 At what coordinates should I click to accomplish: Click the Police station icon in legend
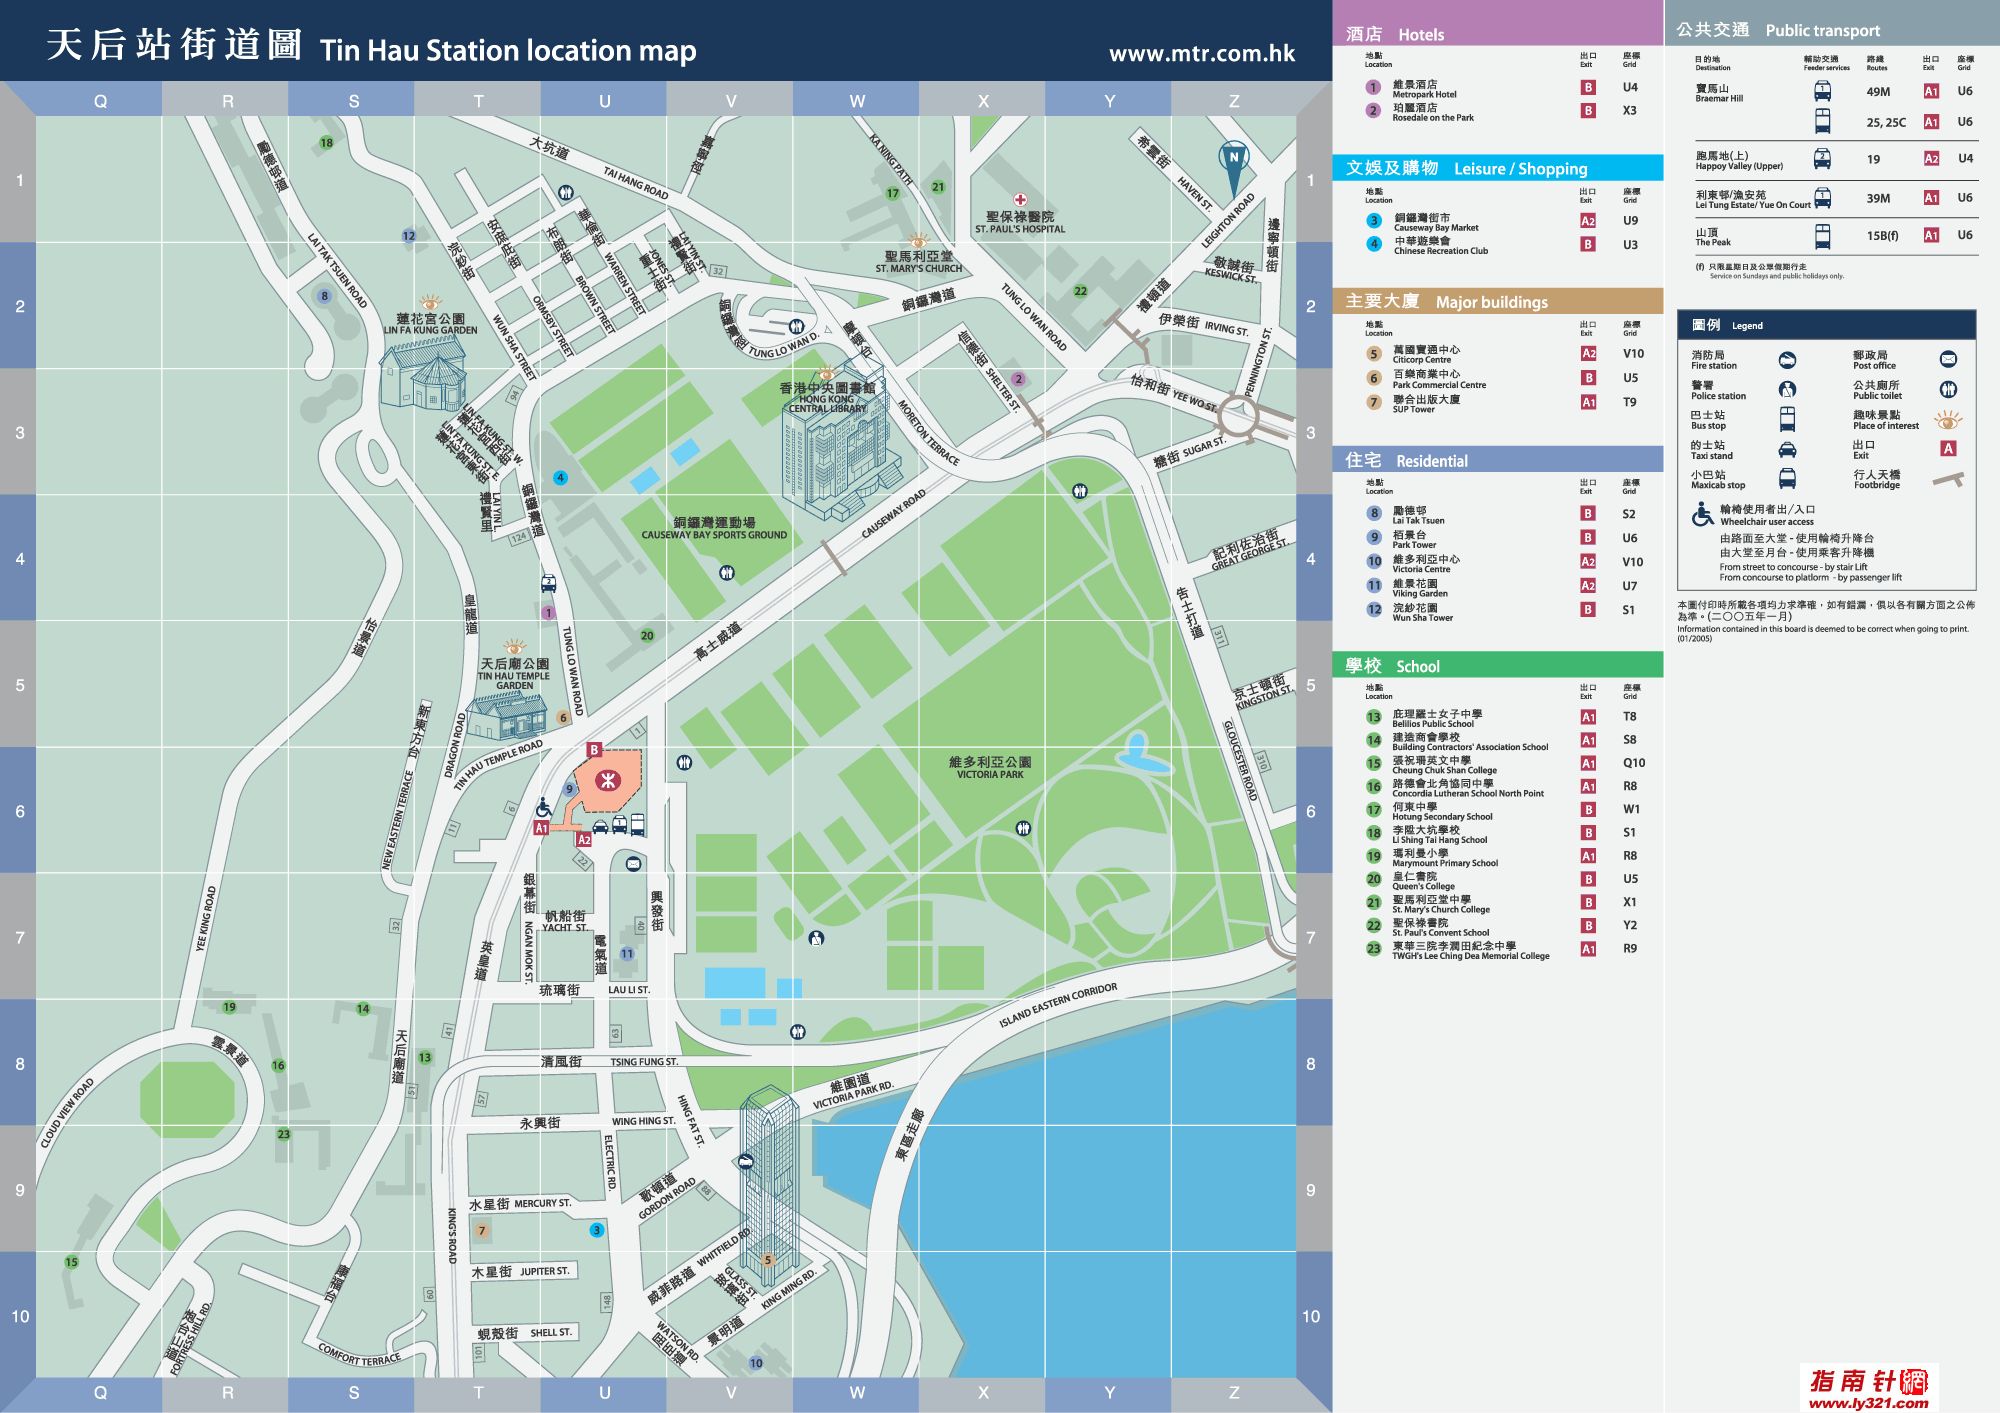[x=1787, y=389]
